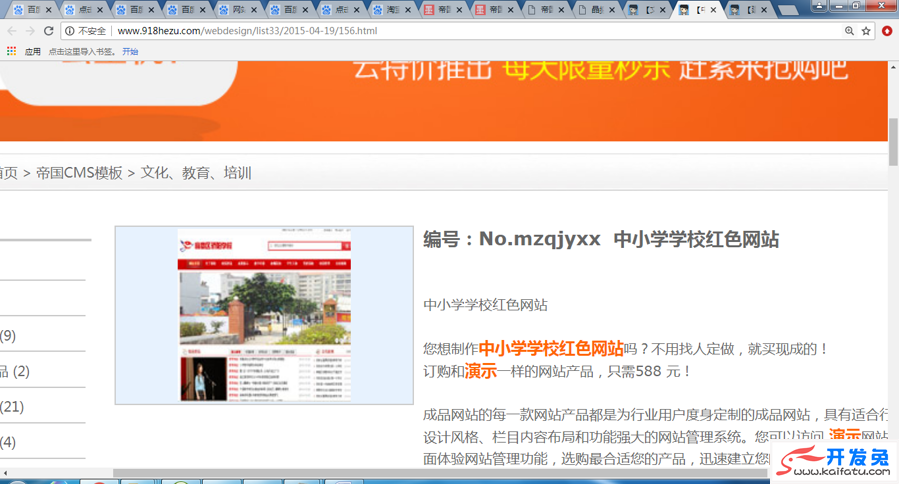Screen dimensions: 899x484
Task: Click 演示 link in the 订购和 line
Action: 480,371
